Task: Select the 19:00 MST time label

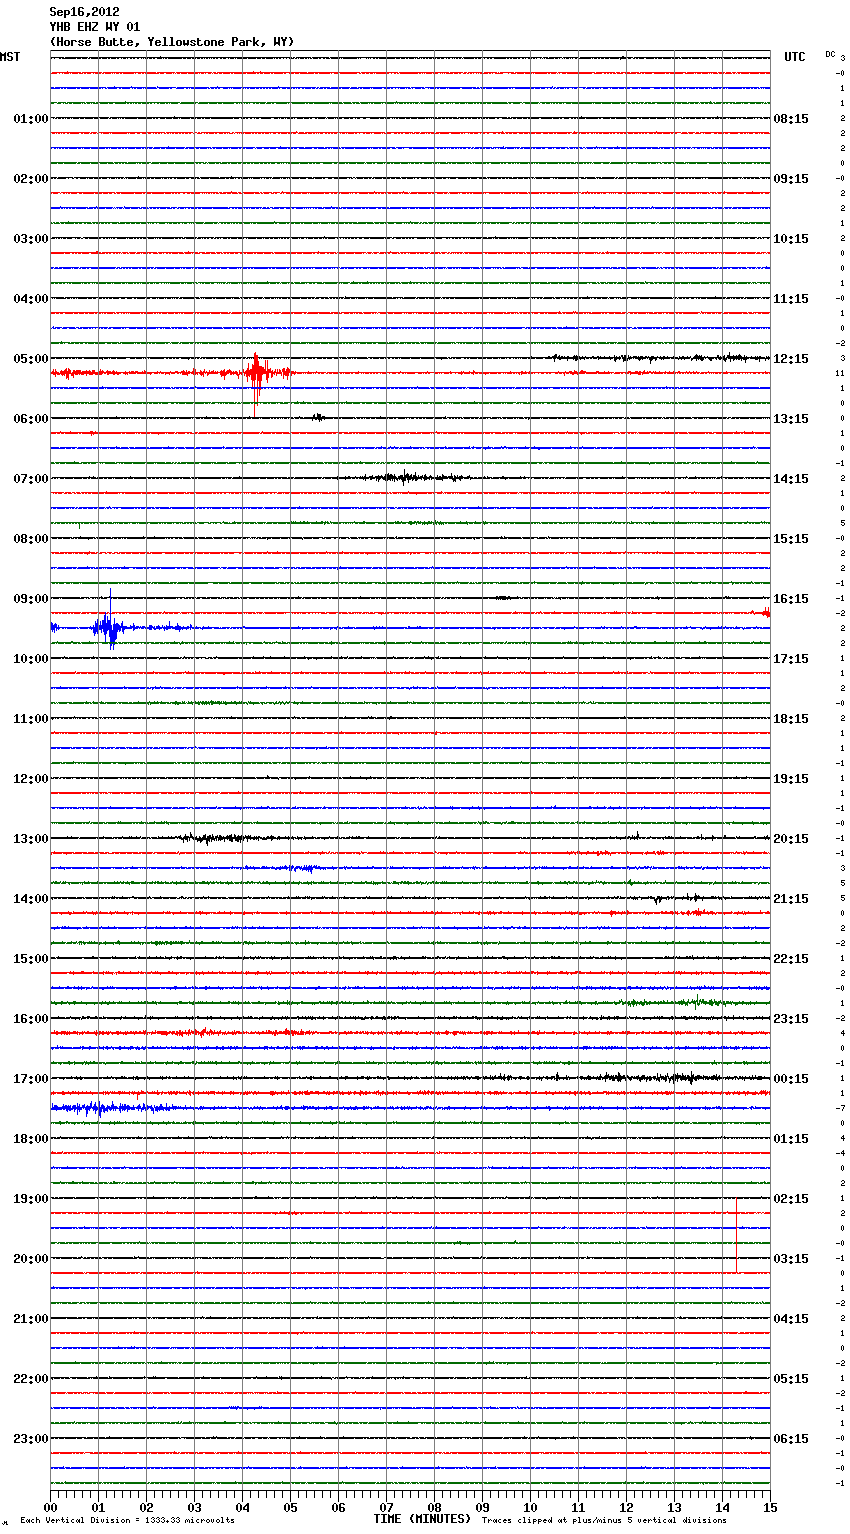Action: coord(31,1199)
